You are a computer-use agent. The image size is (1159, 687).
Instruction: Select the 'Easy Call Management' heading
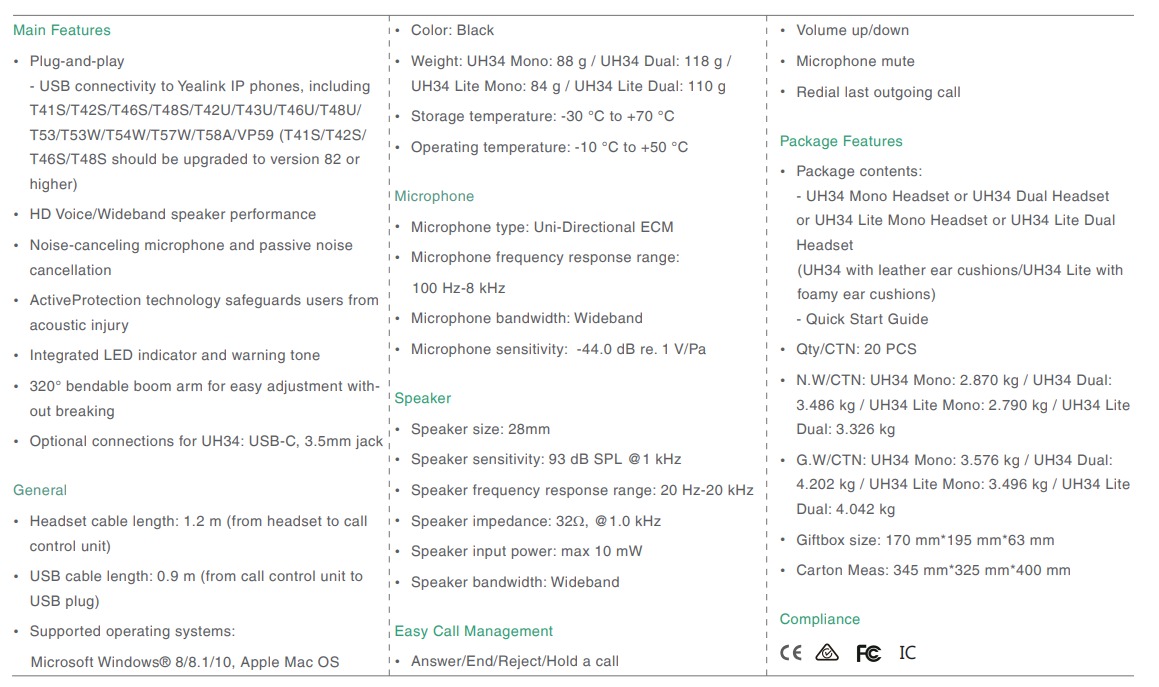tap(473, 632)
